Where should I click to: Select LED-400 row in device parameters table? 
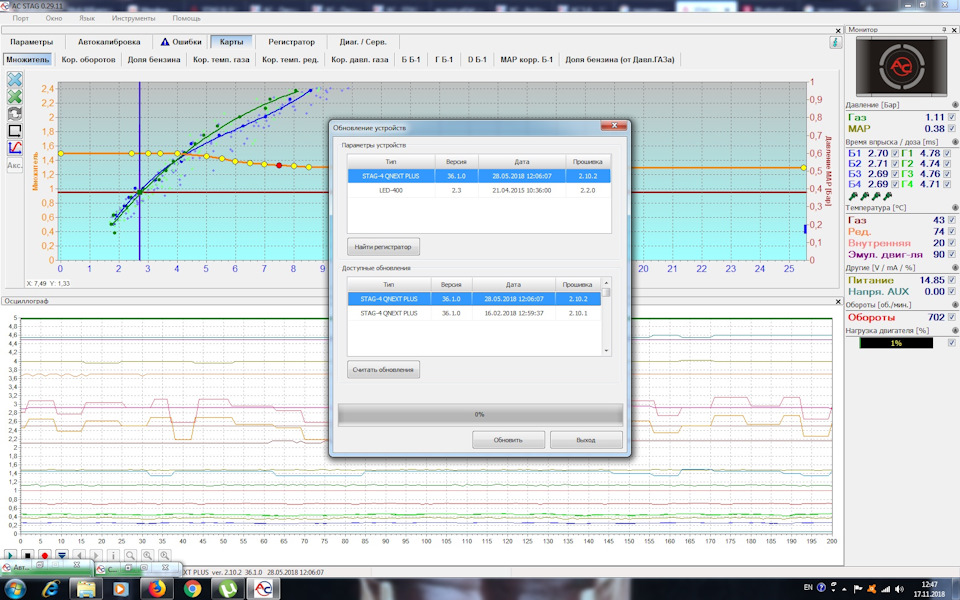coord(479,190)
